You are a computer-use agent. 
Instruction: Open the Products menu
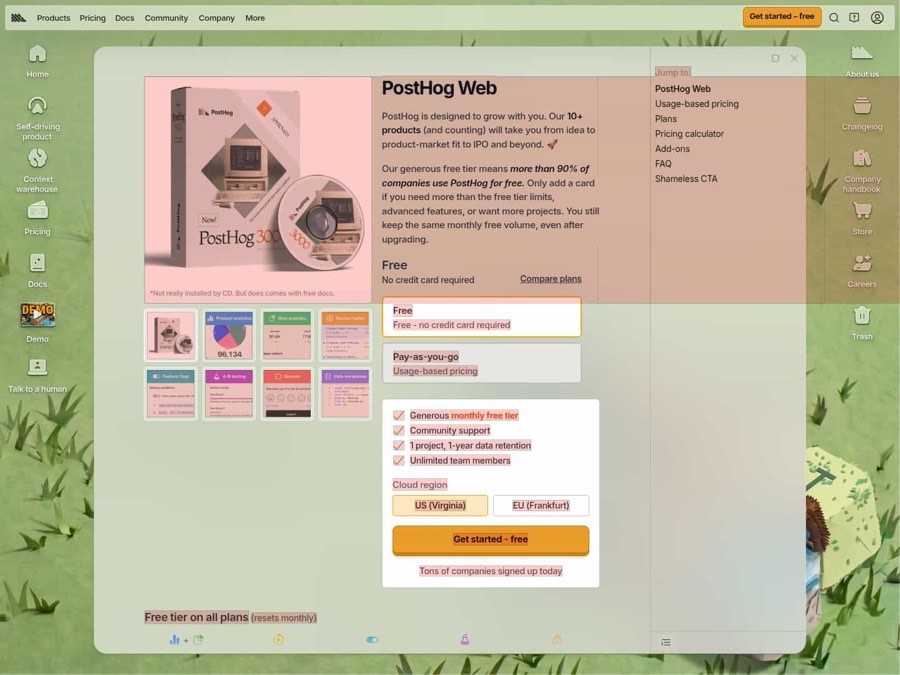tap(53, 18)
